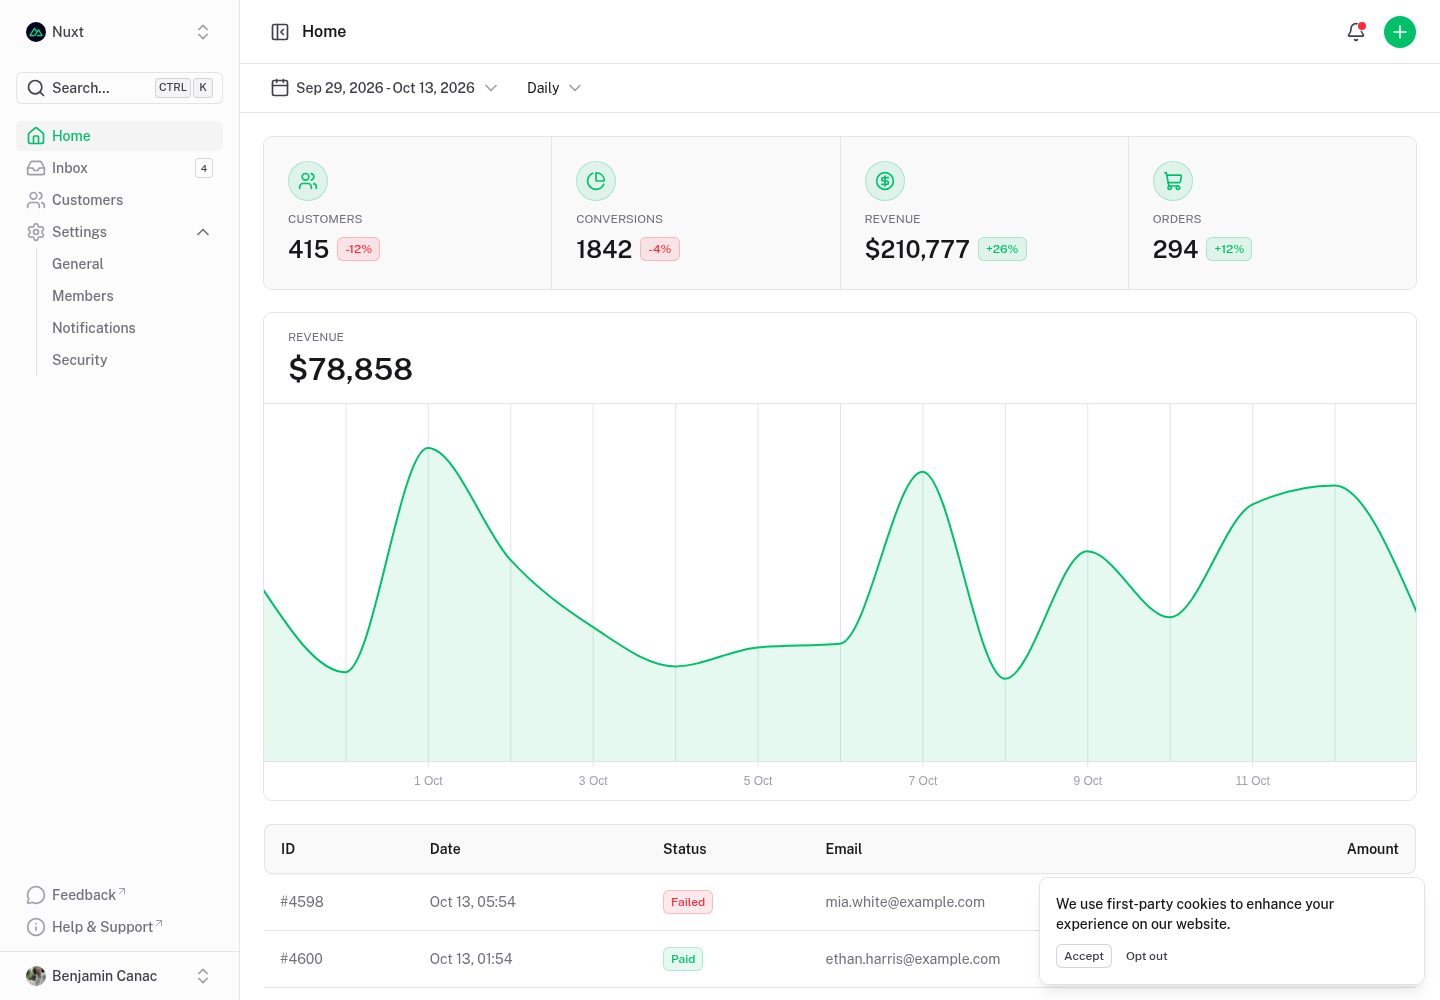
Task: Click the Amount column header
Action: pos(1372,849)
